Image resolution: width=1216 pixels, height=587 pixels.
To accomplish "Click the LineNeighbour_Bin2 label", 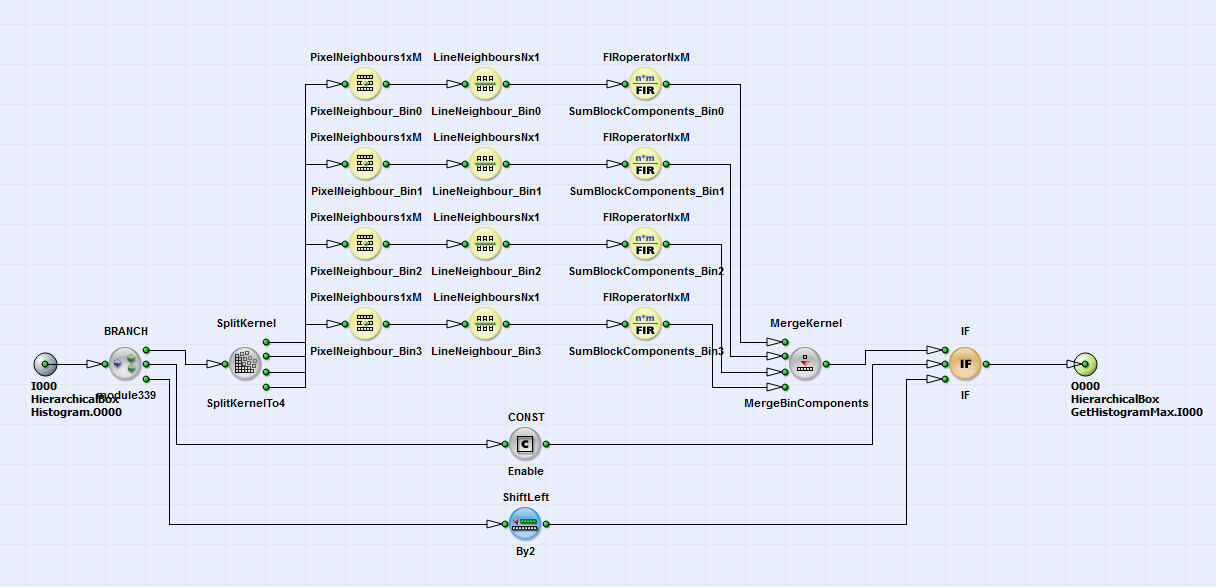I will (486, 271).
